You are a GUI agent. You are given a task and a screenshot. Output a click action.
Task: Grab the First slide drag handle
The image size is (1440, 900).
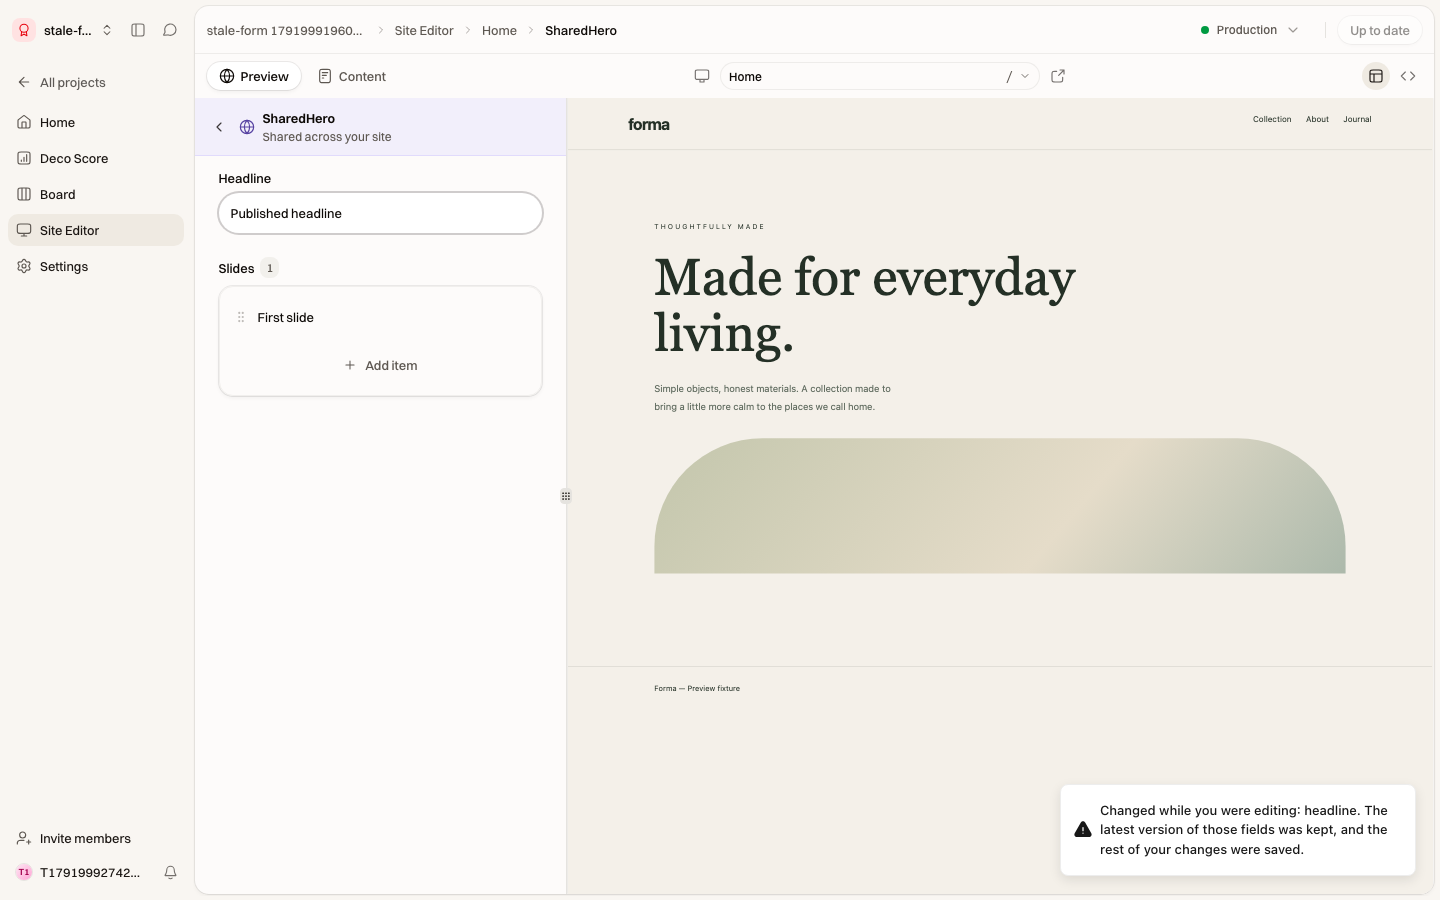pos(241,317)
